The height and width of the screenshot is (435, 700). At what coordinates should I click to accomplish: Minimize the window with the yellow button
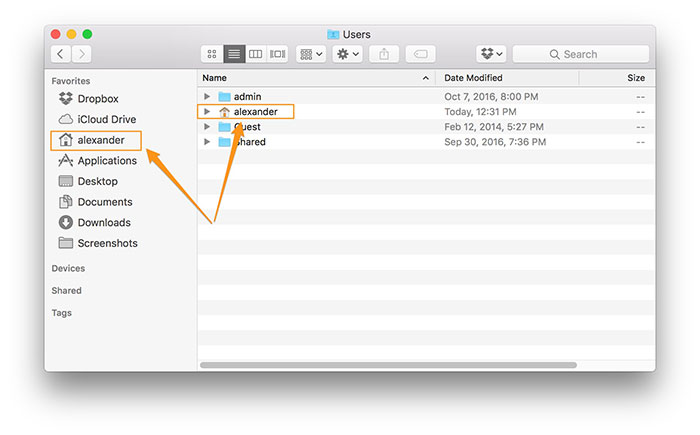(x=71, y=34)
